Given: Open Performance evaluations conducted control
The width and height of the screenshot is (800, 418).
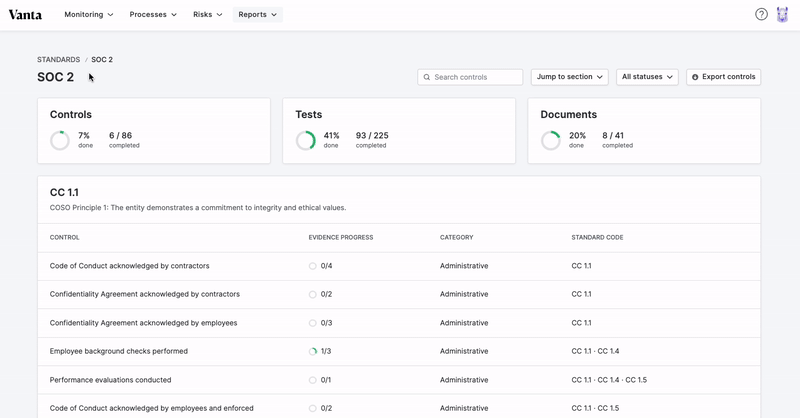Looking at the screenshot, I should point(110,380).
